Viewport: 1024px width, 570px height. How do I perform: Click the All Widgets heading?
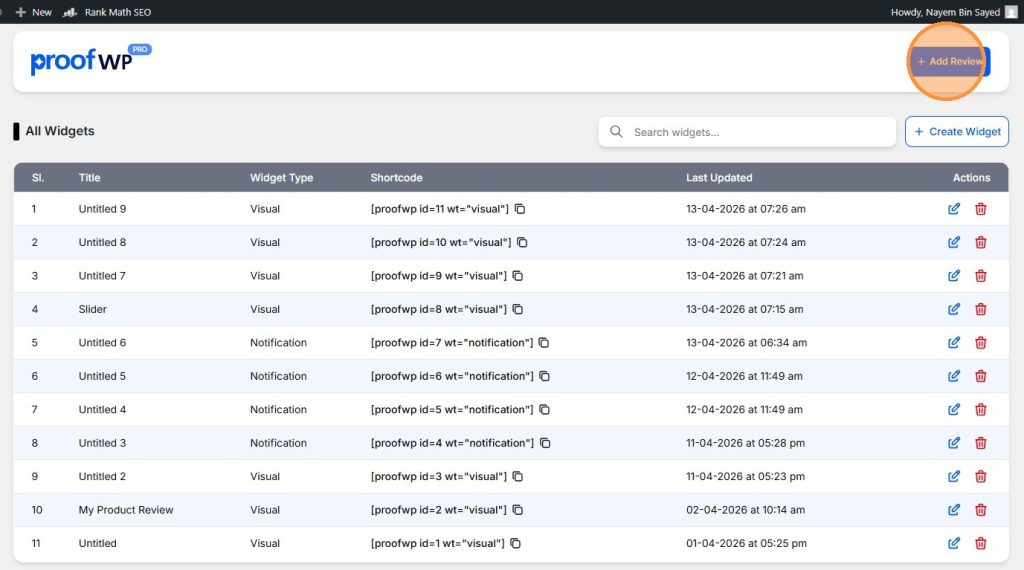(x=59, y=131)
